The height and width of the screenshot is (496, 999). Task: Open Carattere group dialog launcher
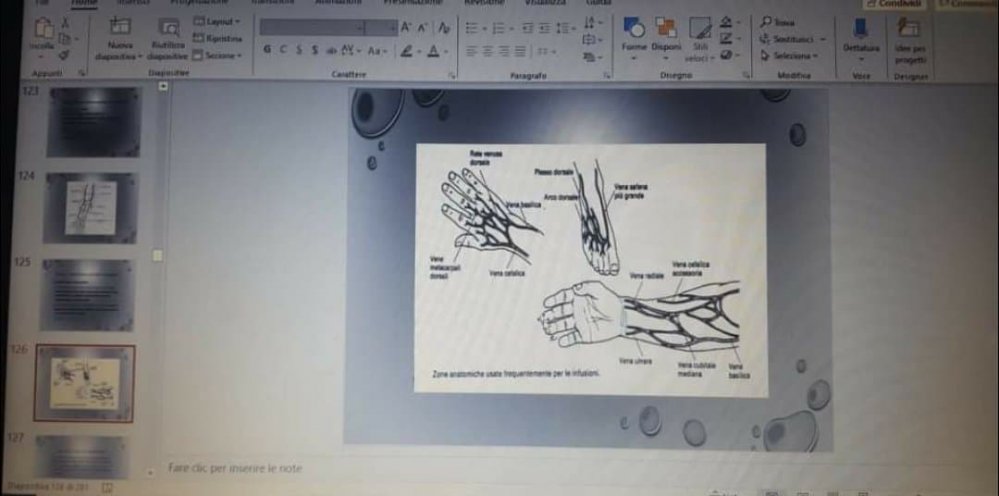coord(452,75)
